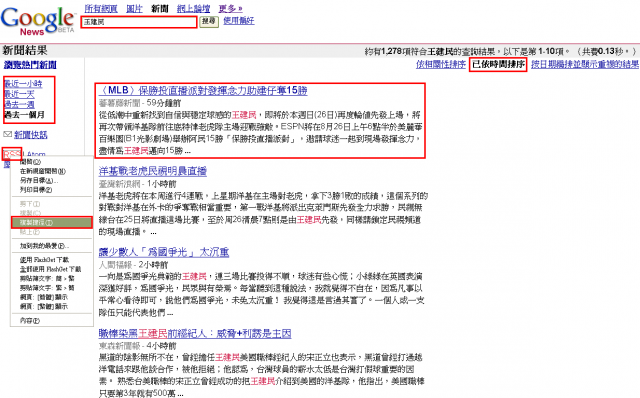This screenshot has width=640, height=398.
Task: Click the 王建民 search input field
Action: (x=139, y=22)
